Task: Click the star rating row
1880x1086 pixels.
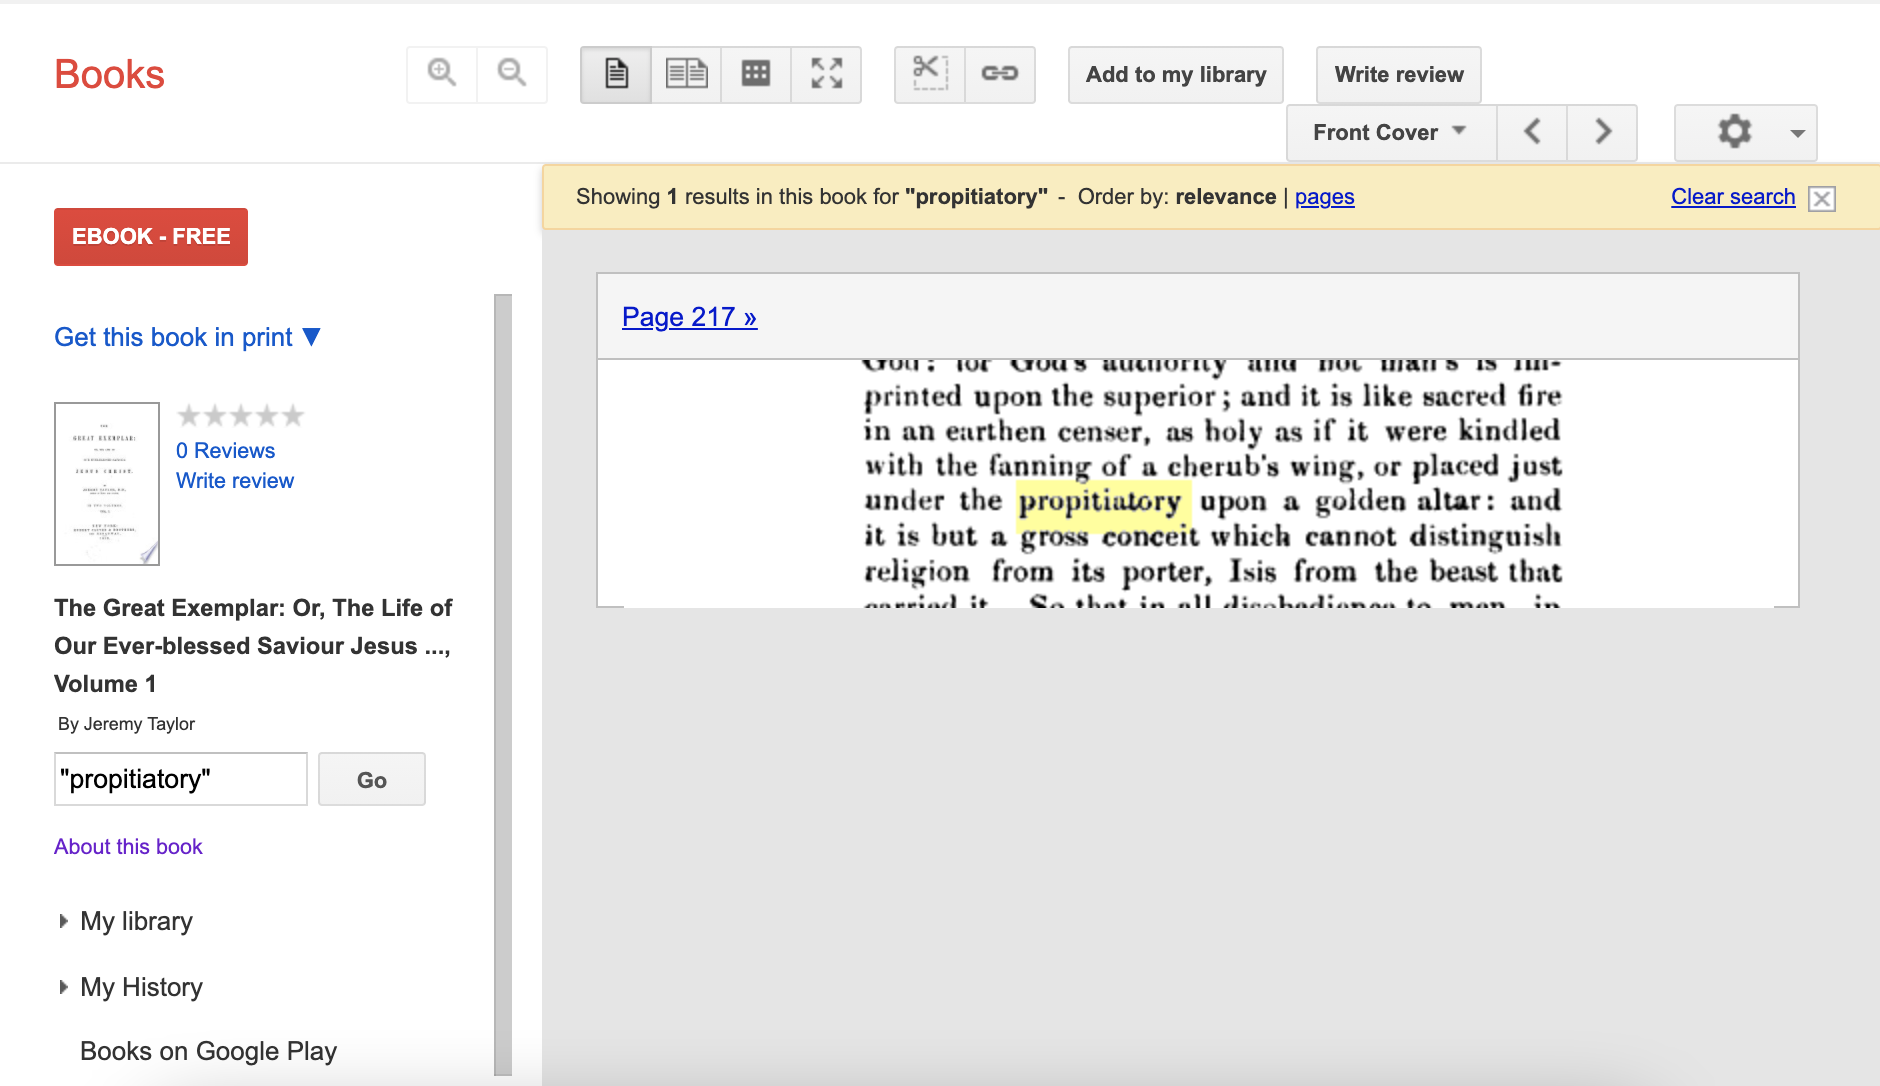Action: 241,416
